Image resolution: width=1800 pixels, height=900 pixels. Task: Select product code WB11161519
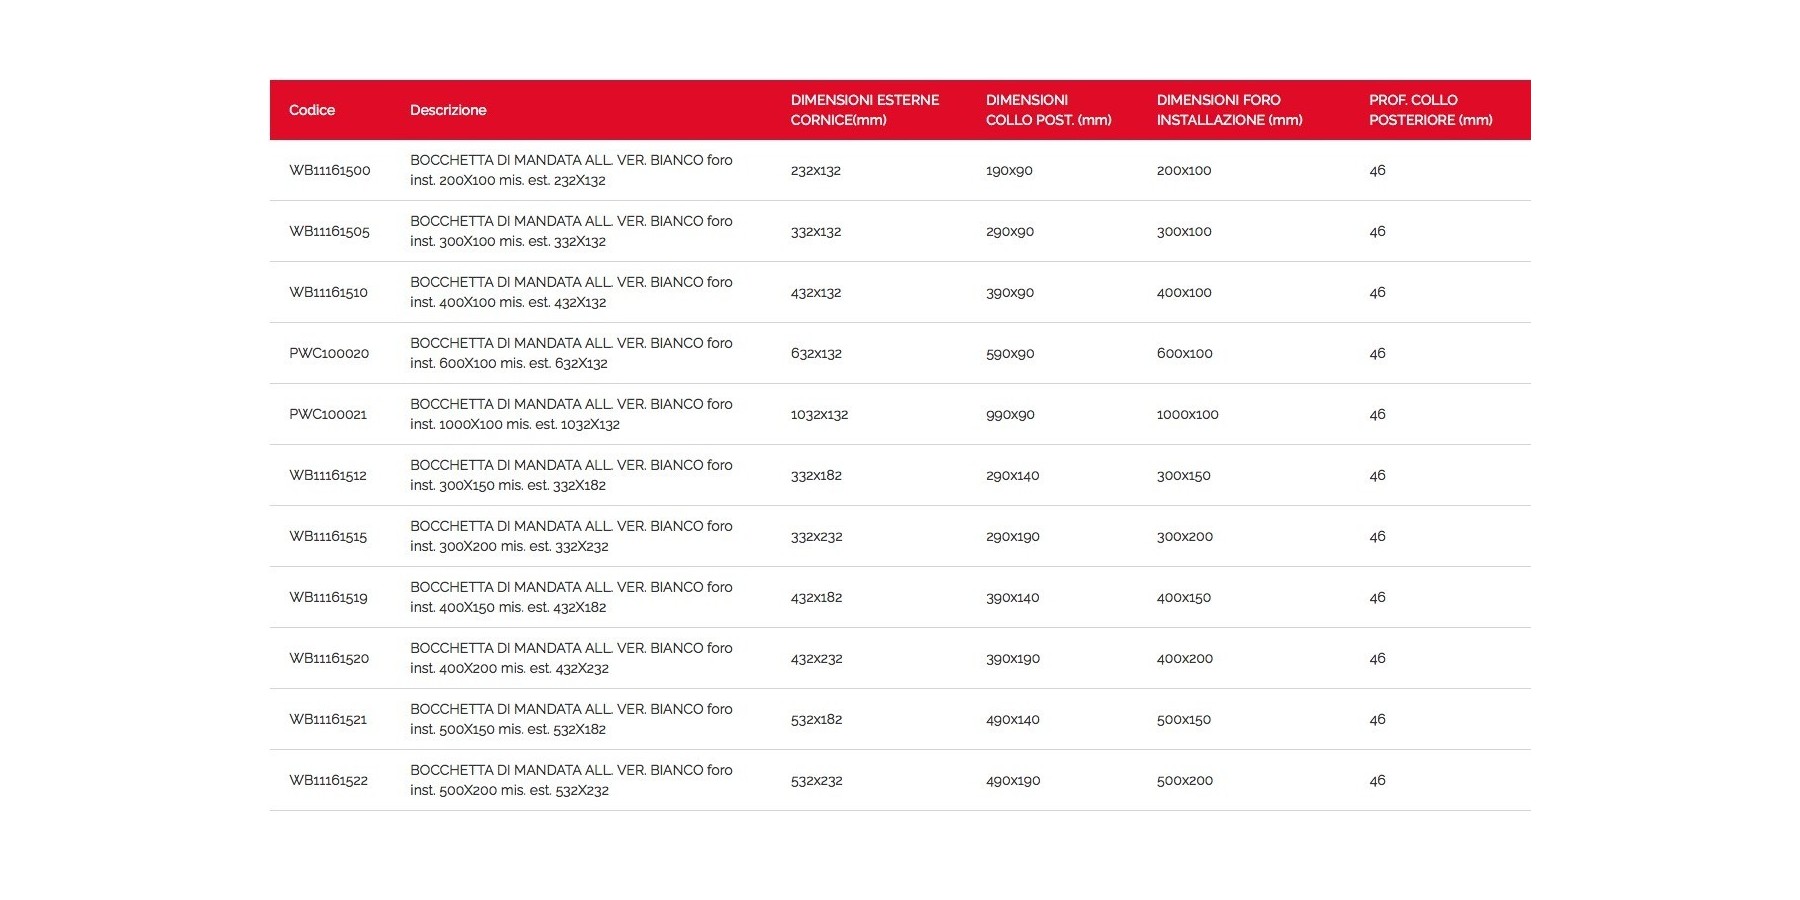pyautogui.click(x=328, y=598)
